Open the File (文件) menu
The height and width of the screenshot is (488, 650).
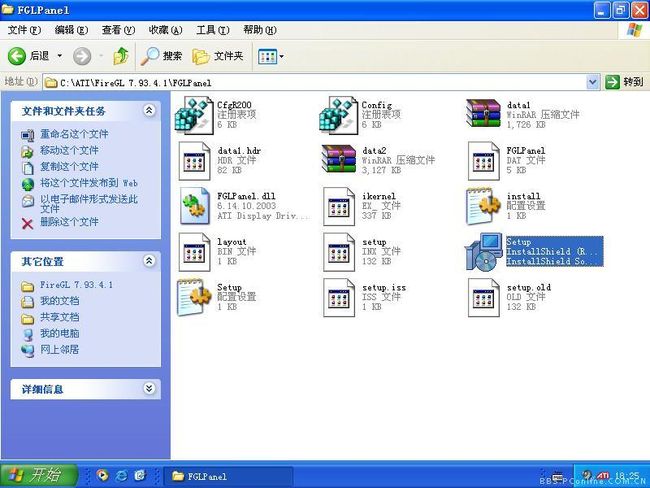point(24,30)
